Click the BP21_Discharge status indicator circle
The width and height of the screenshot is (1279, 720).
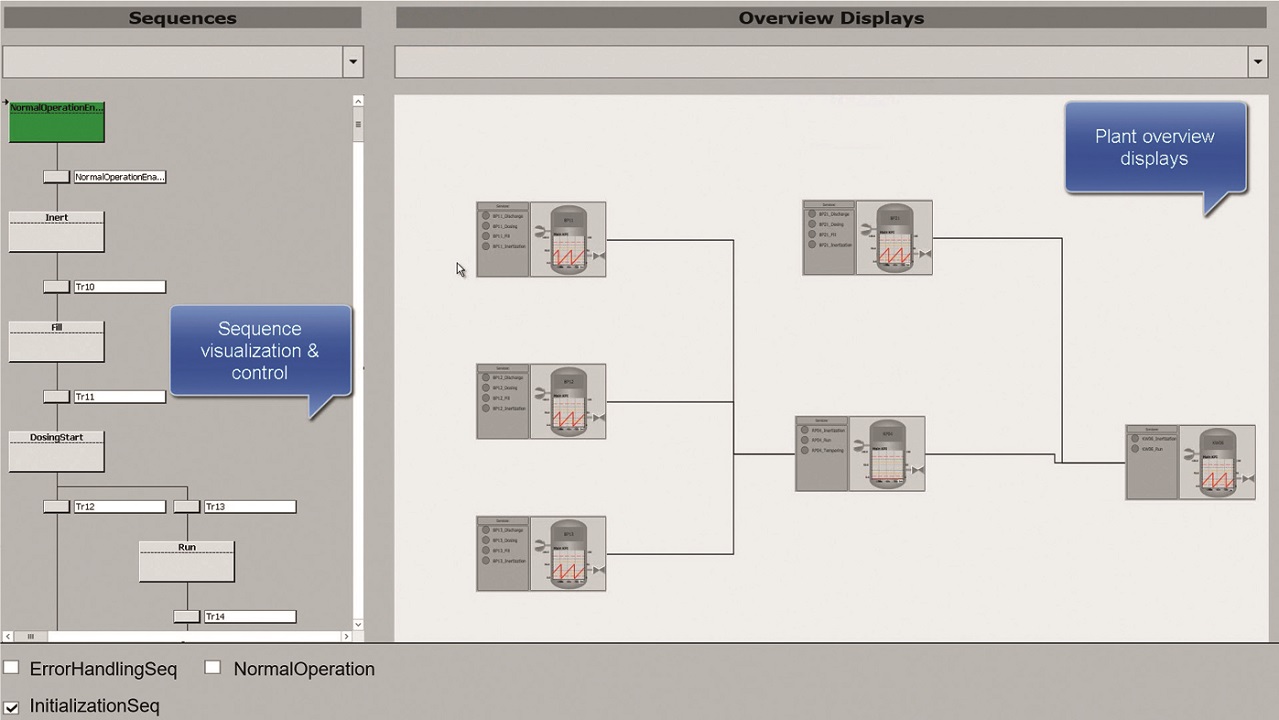pos(812,214)
